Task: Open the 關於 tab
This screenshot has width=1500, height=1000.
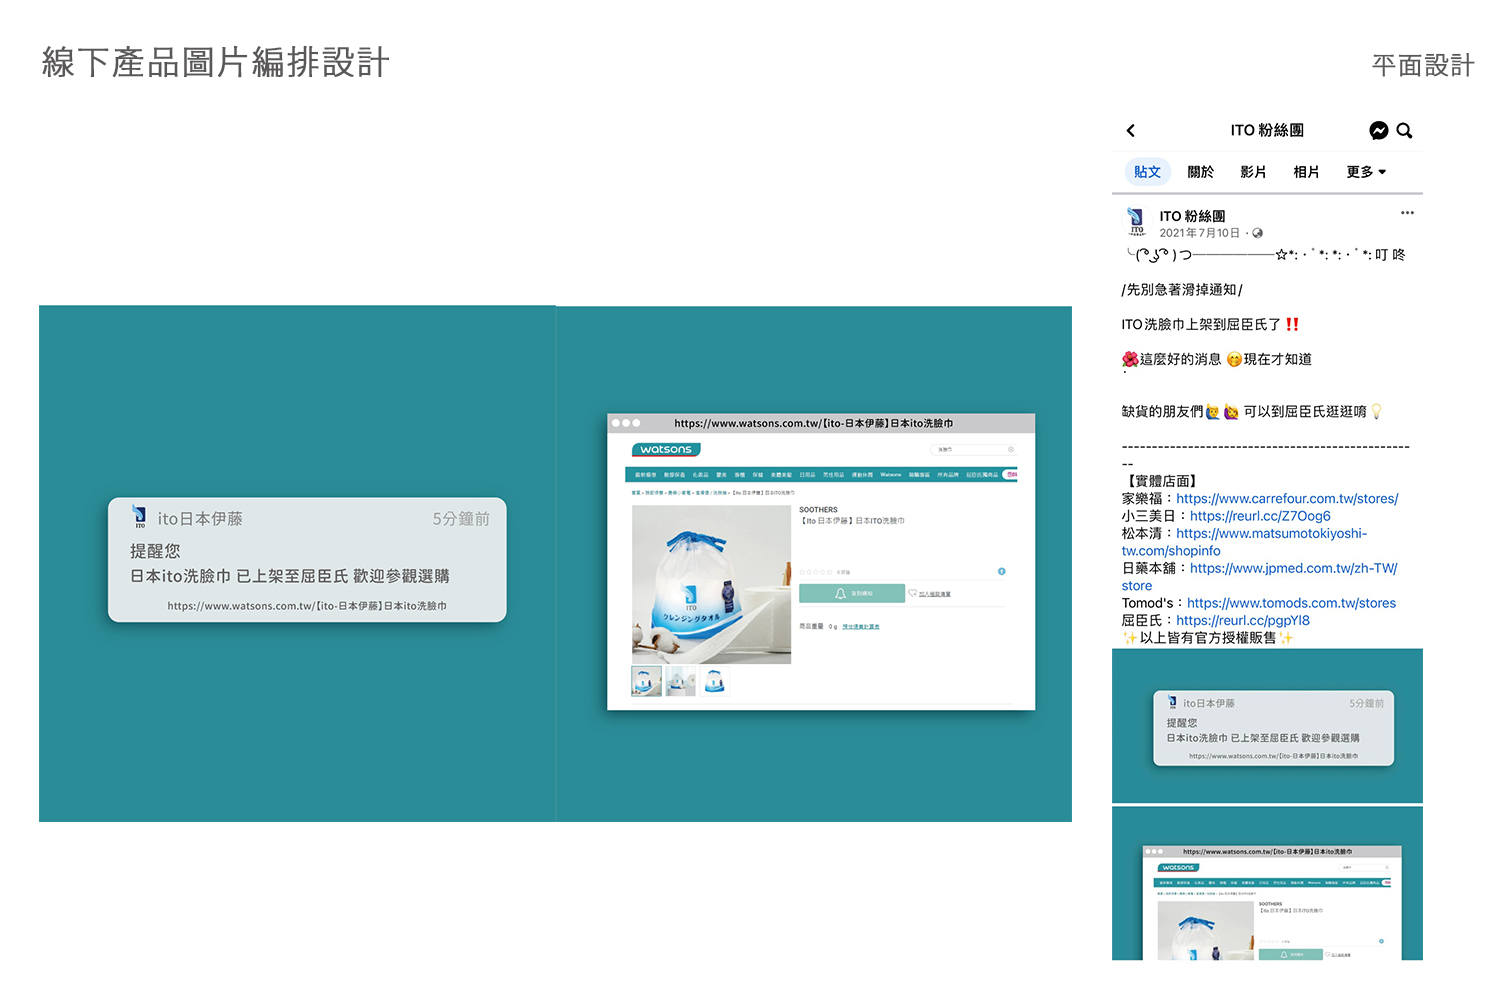Action: pyautogui.click(x=1200, y=172)
